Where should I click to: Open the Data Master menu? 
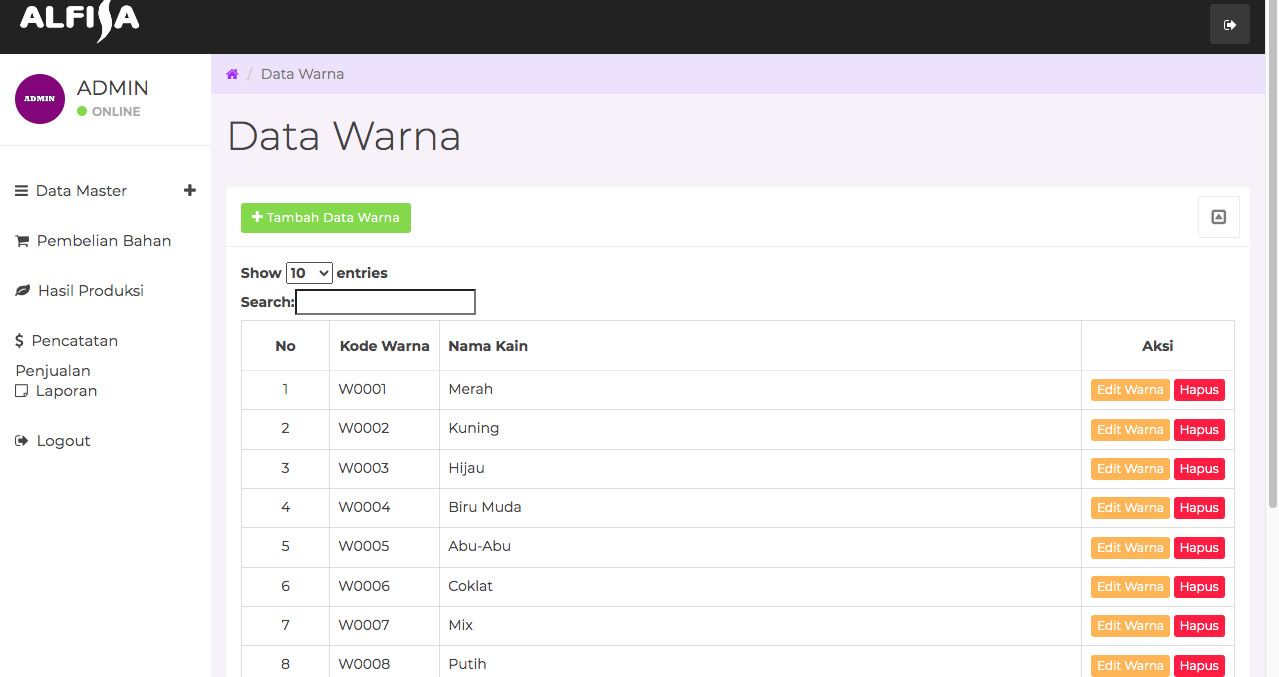(80, 191)
